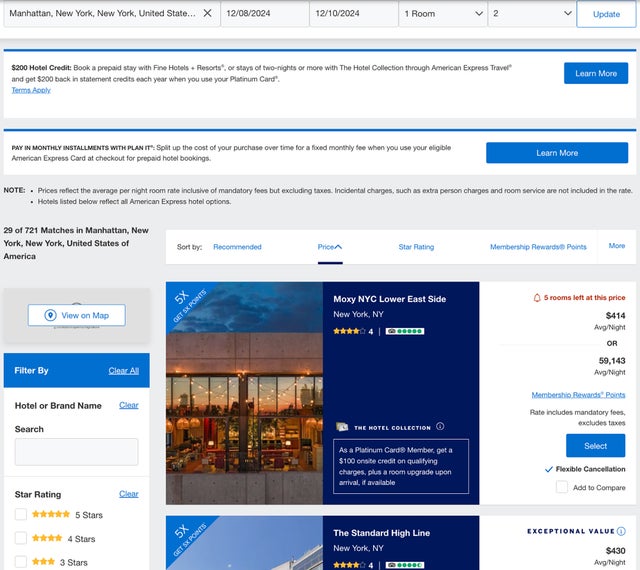Open the Terms Apply link
Screen dimensions: 640x570
point(31,90)
